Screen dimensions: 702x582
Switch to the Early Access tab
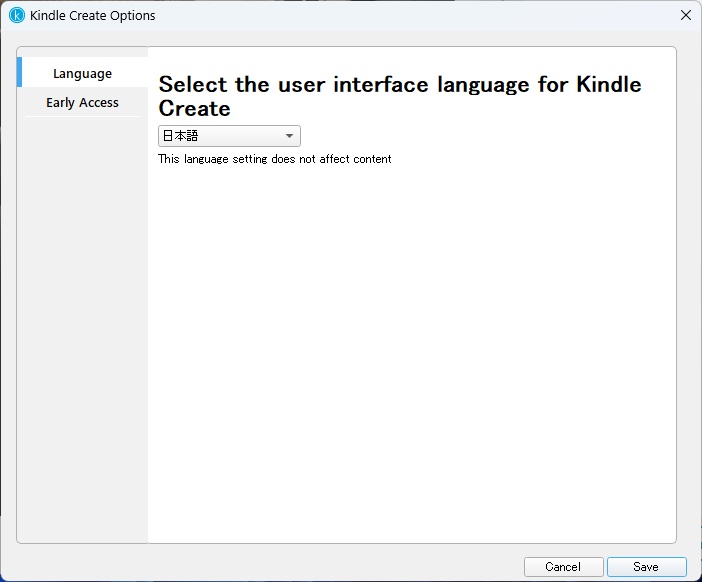click(x=83, y=103)
